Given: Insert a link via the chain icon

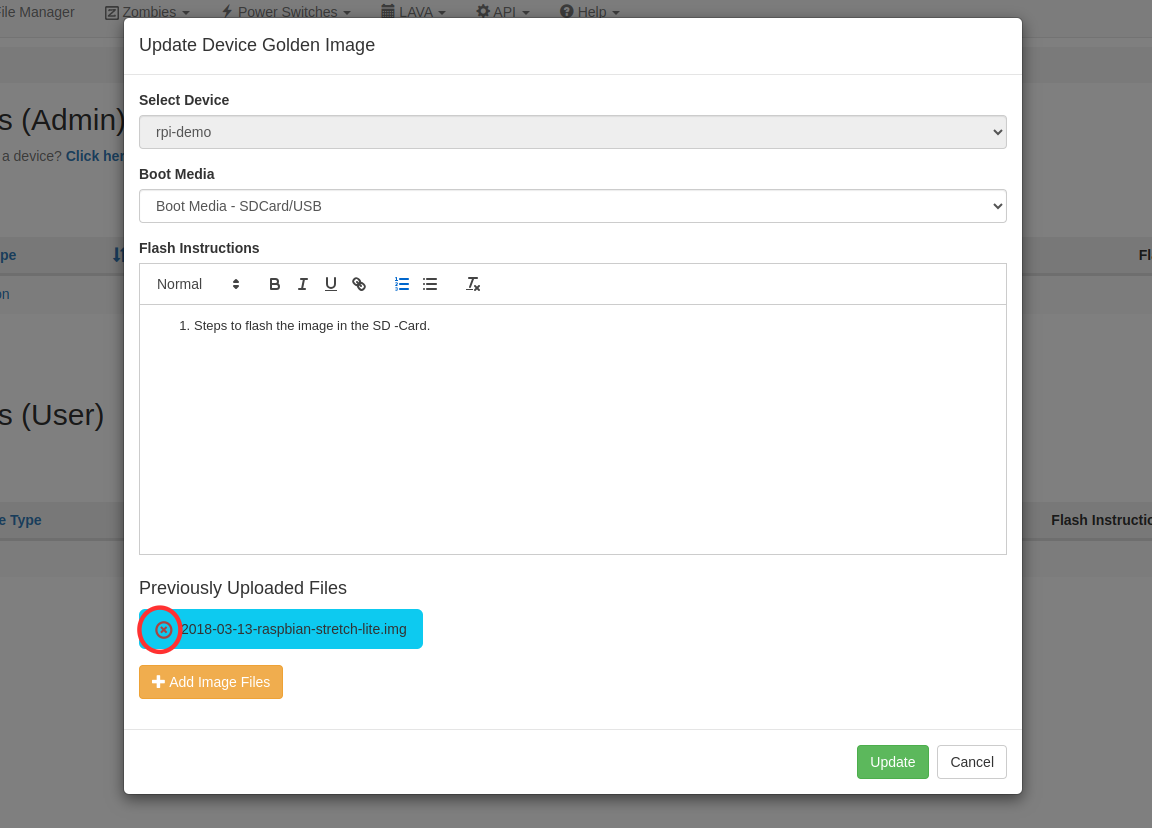Looking at the screenshot, I should pos(359,284).
